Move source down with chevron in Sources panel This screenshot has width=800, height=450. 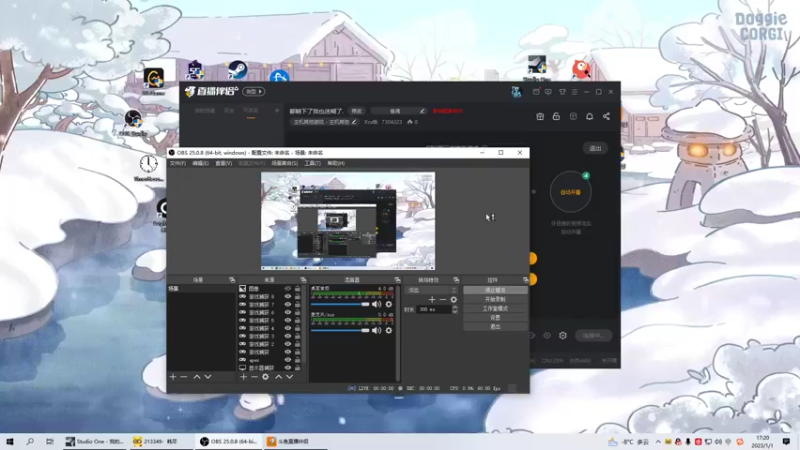(x=289, y=377)
